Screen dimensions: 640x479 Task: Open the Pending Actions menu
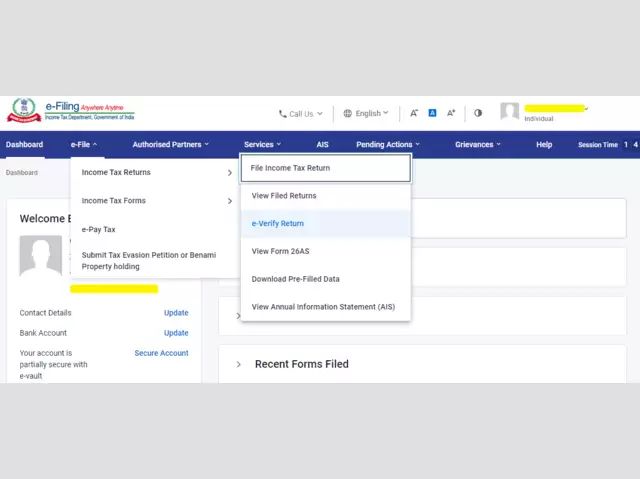(387, 145)
